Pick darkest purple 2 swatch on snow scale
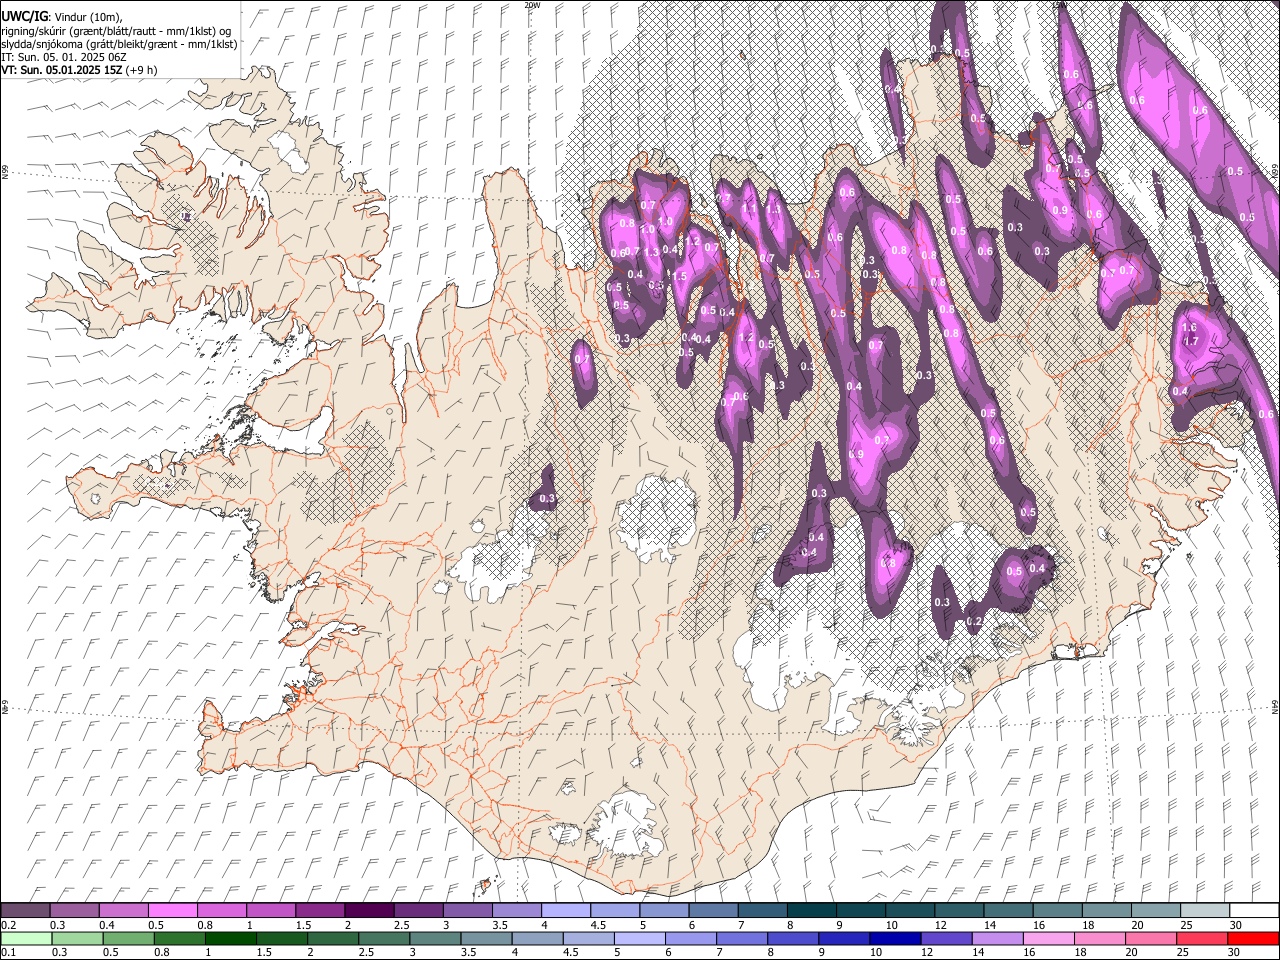Image resolution: width=1280 pixels, height=960 pixels. 369,910
